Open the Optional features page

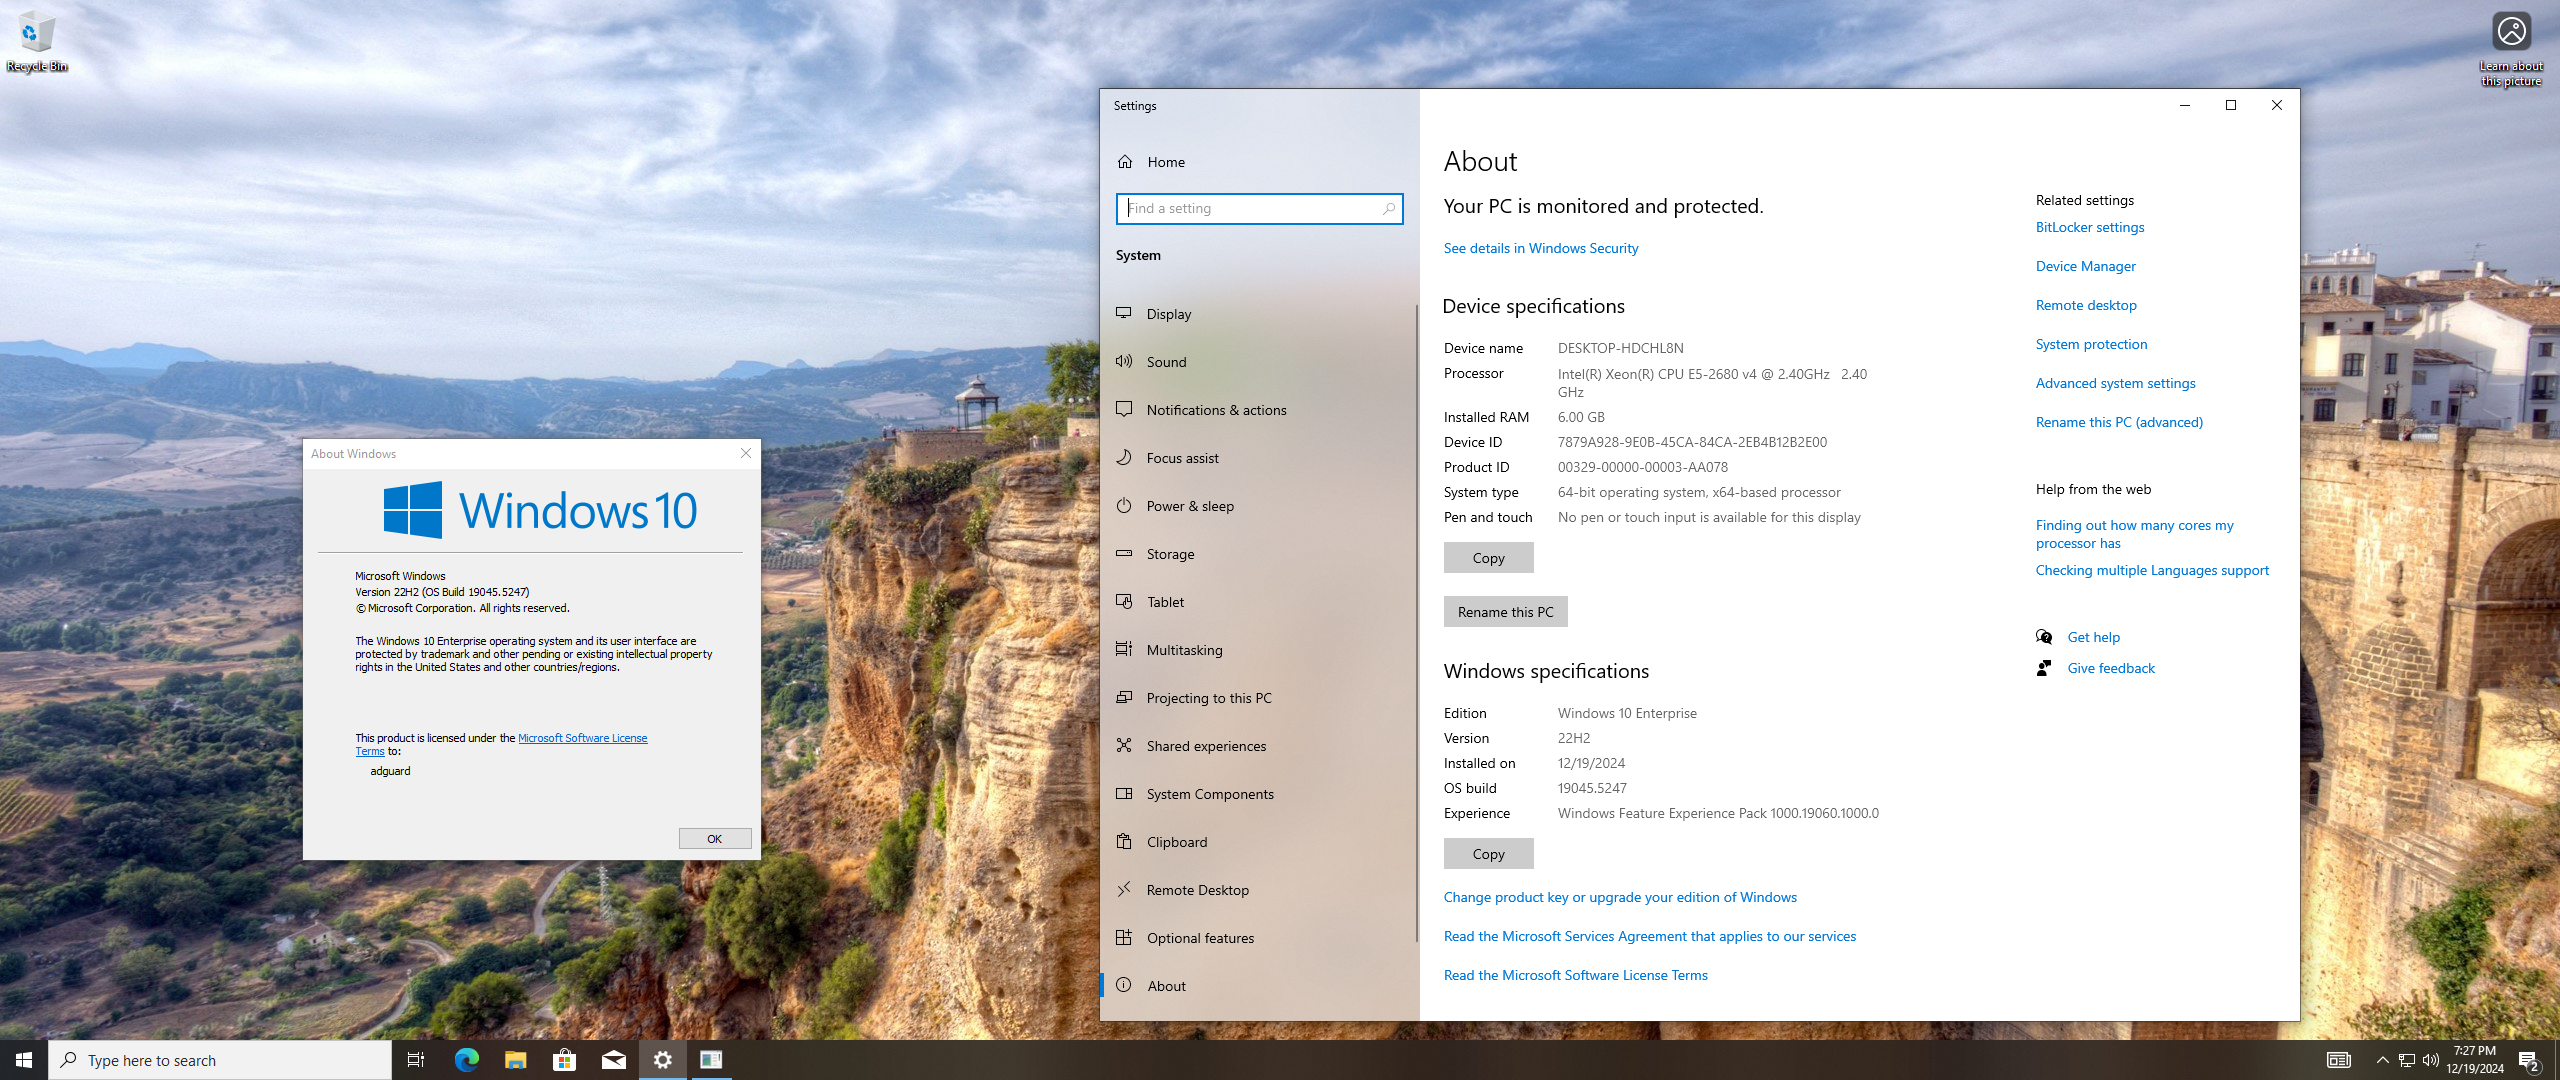(x=1199, y=938)
